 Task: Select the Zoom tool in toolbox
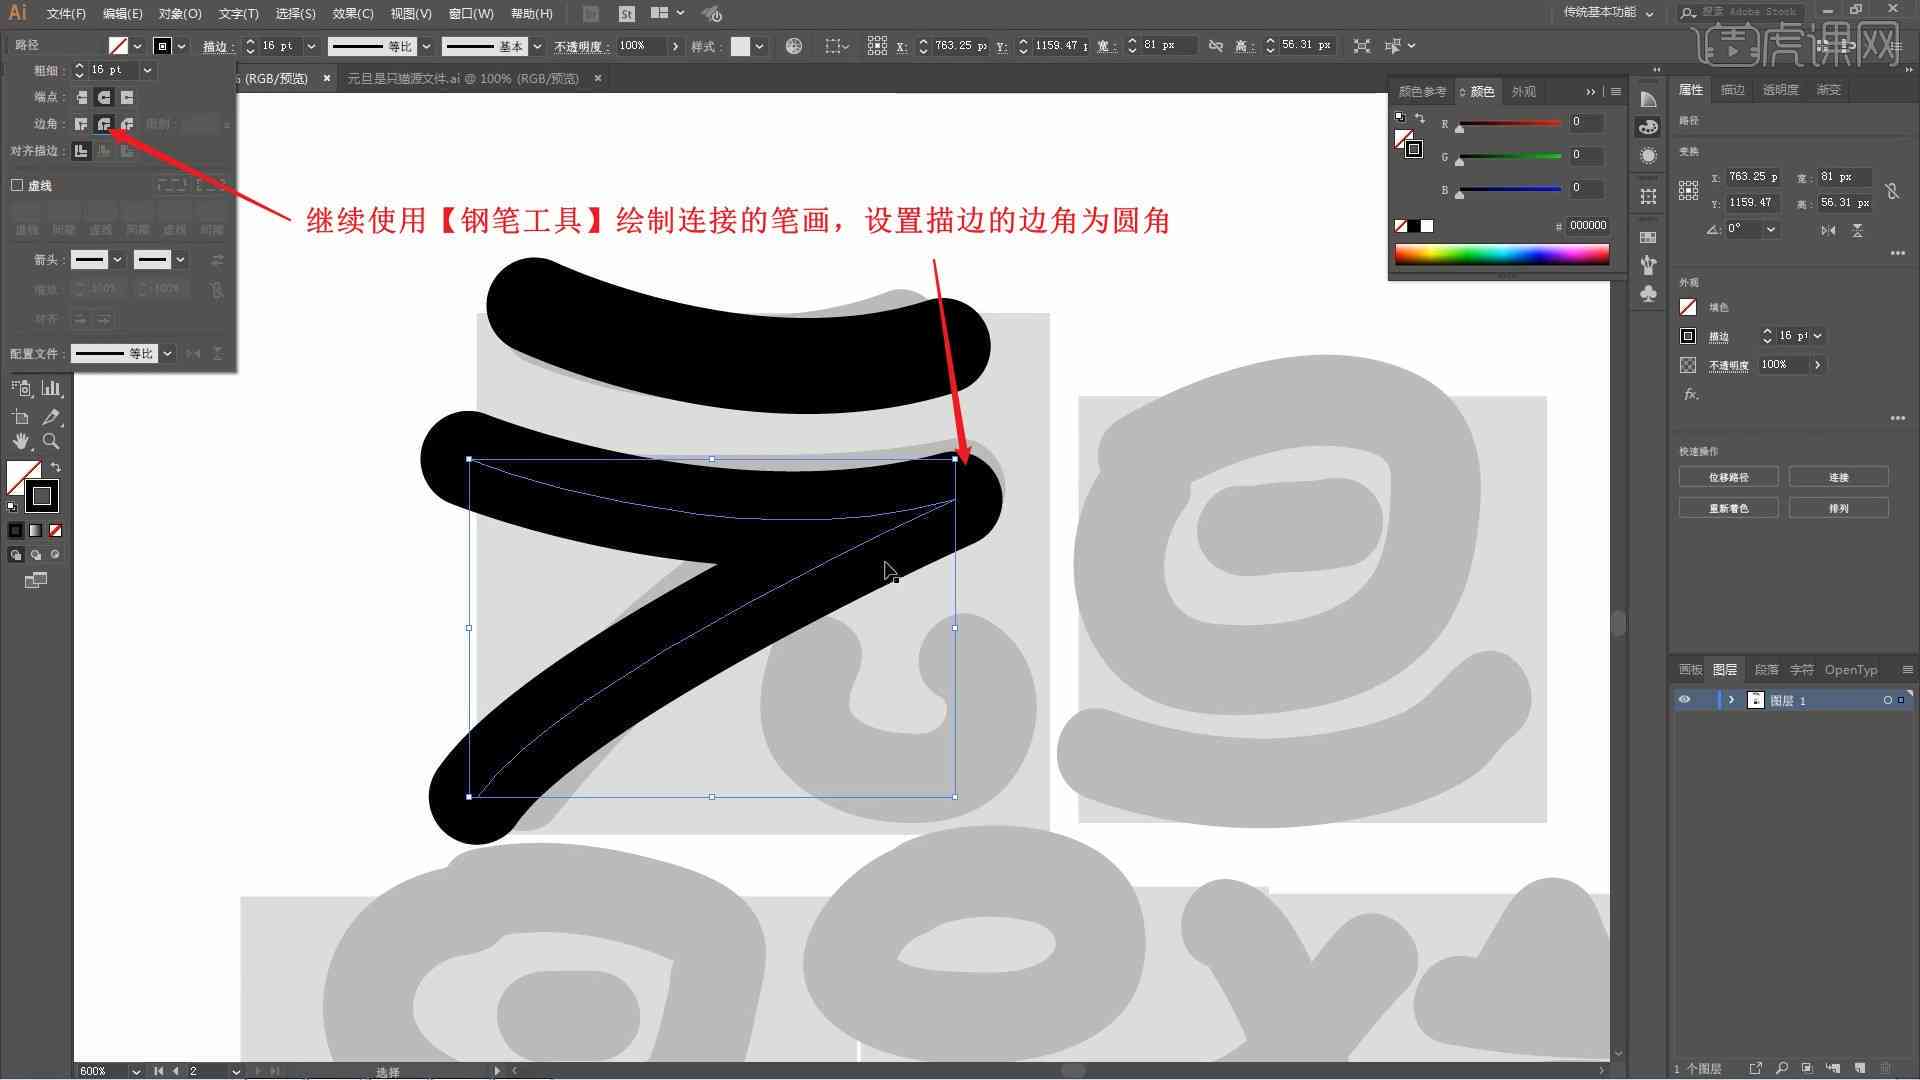51,441
